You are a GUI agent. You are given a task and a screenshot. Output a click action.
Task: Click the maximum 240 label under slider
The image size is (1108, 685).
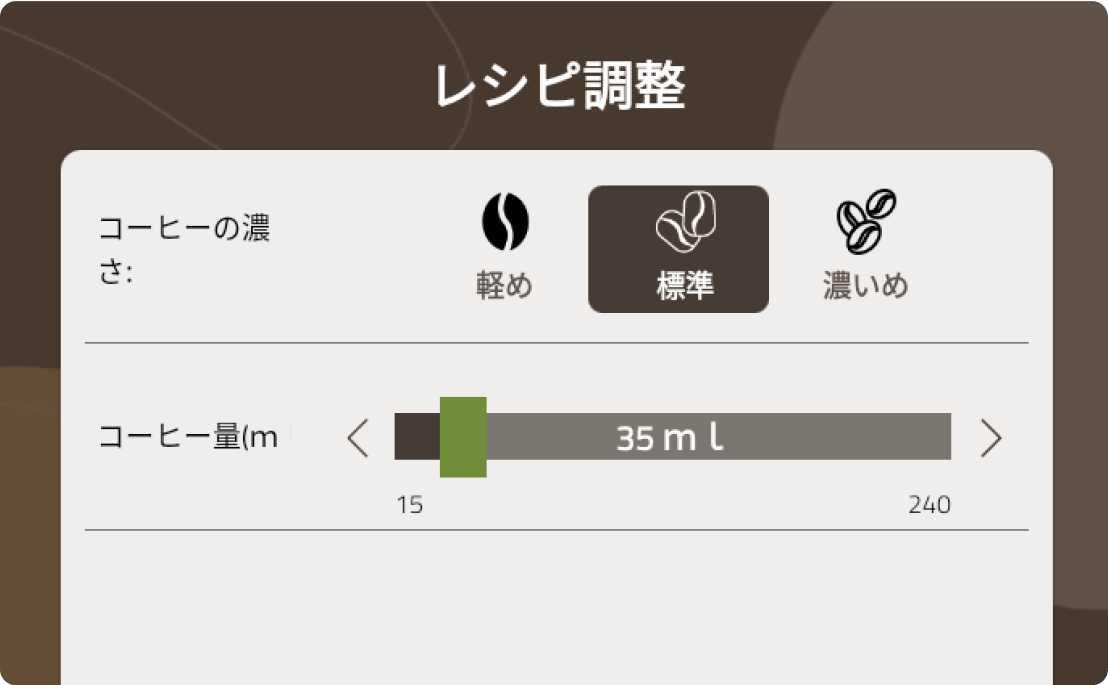(929, 505)
